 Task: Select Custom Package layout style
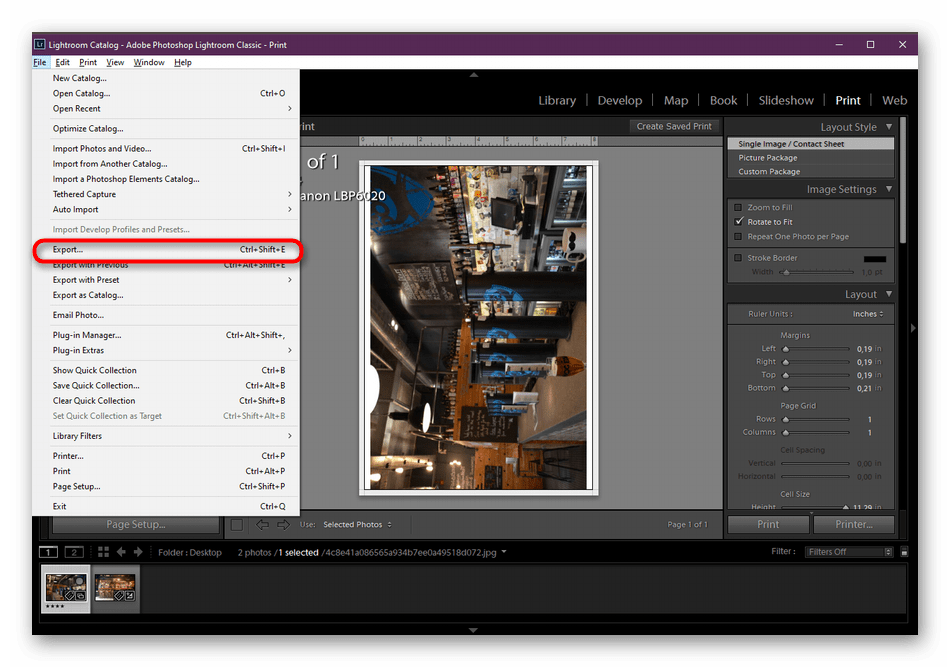coord(811,171)
